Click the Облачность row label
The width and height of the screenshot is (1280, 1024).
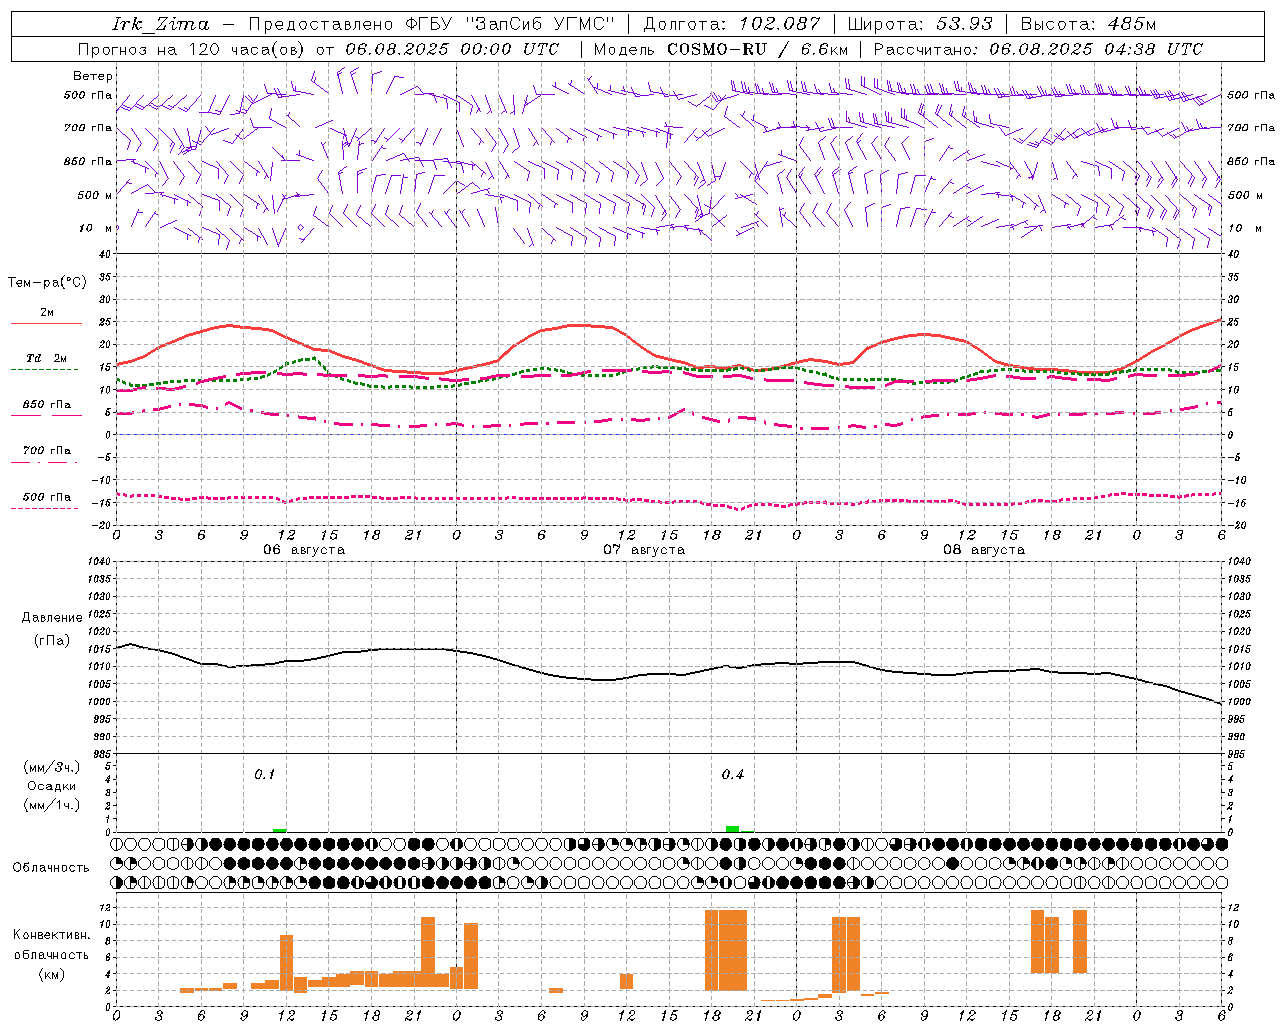[51, 868]
